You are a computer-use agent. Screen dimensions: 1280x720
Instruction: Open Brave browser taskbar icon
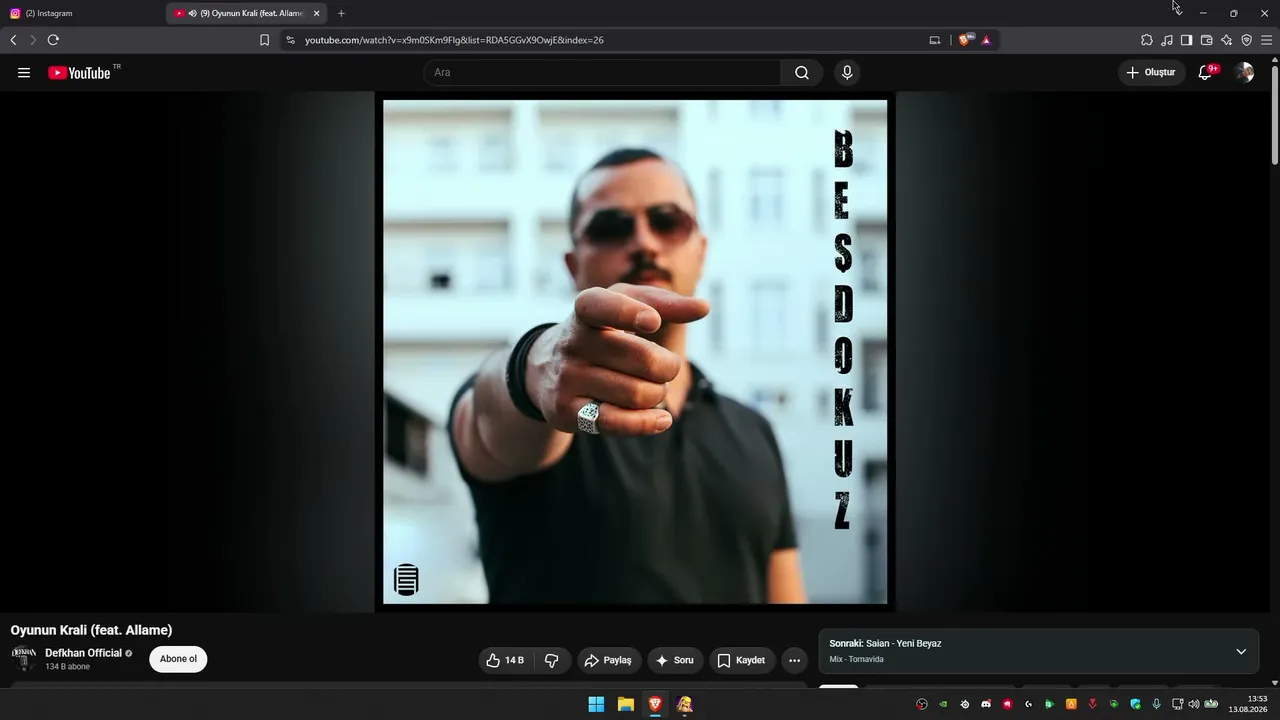655,704
